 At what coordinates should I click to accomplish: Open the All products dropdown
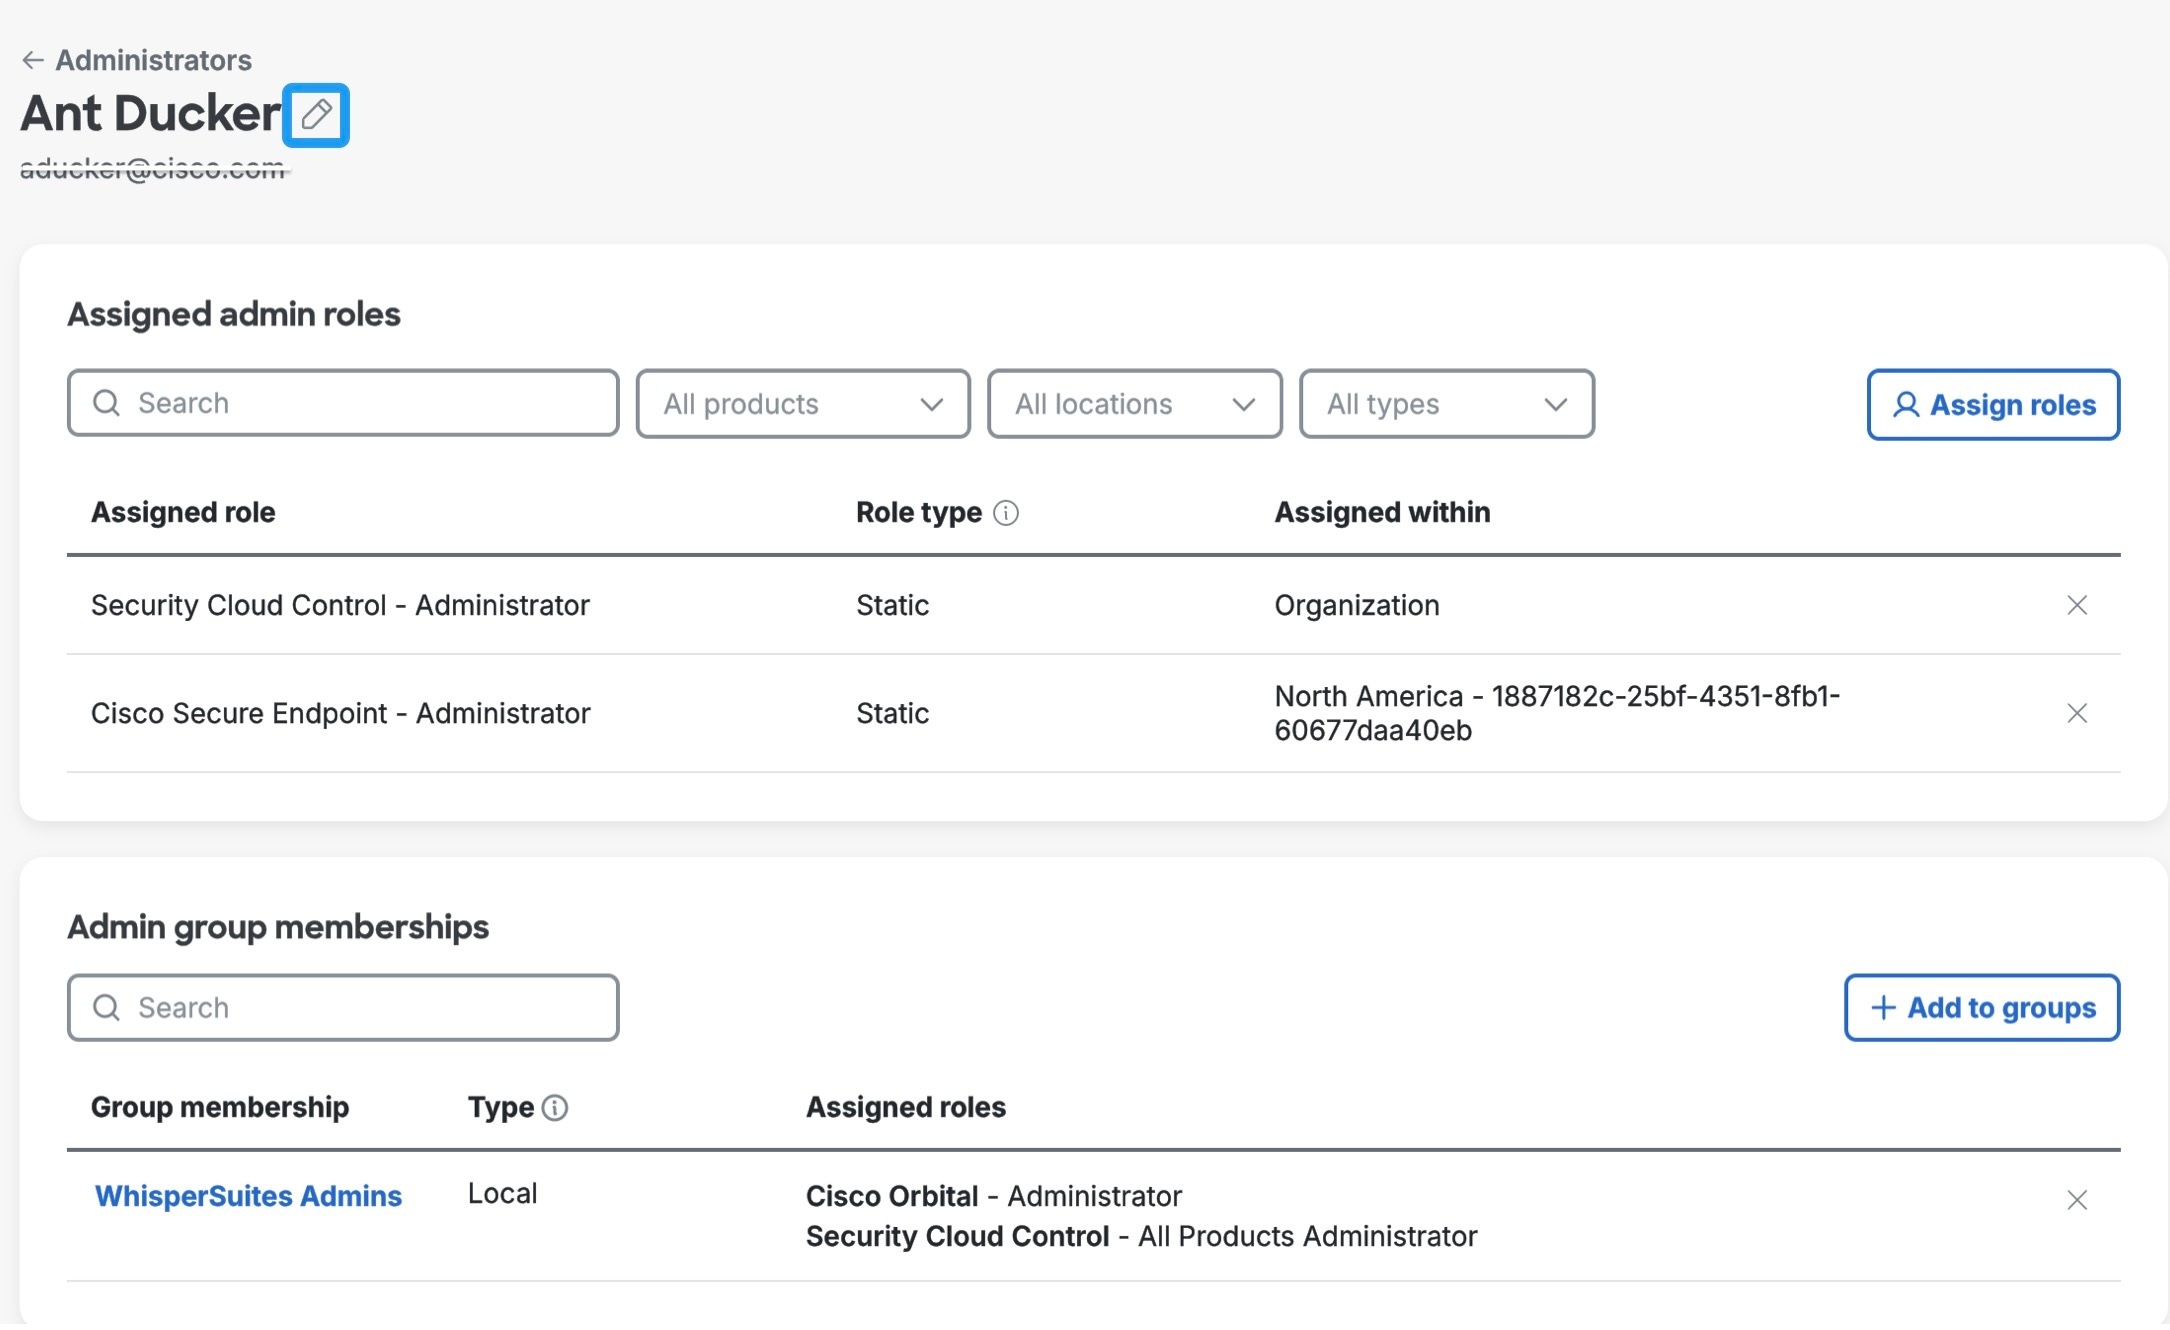803,404
